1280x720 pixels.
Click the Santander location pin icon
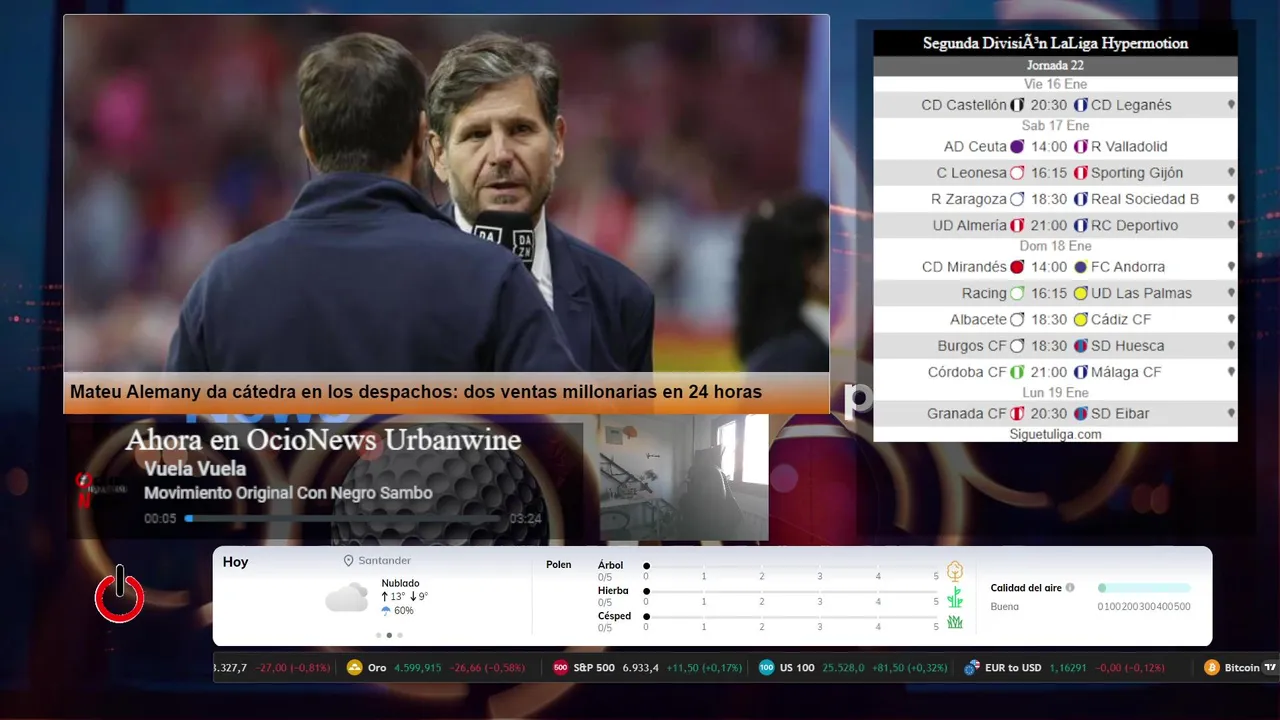click(x=349, y=561)
